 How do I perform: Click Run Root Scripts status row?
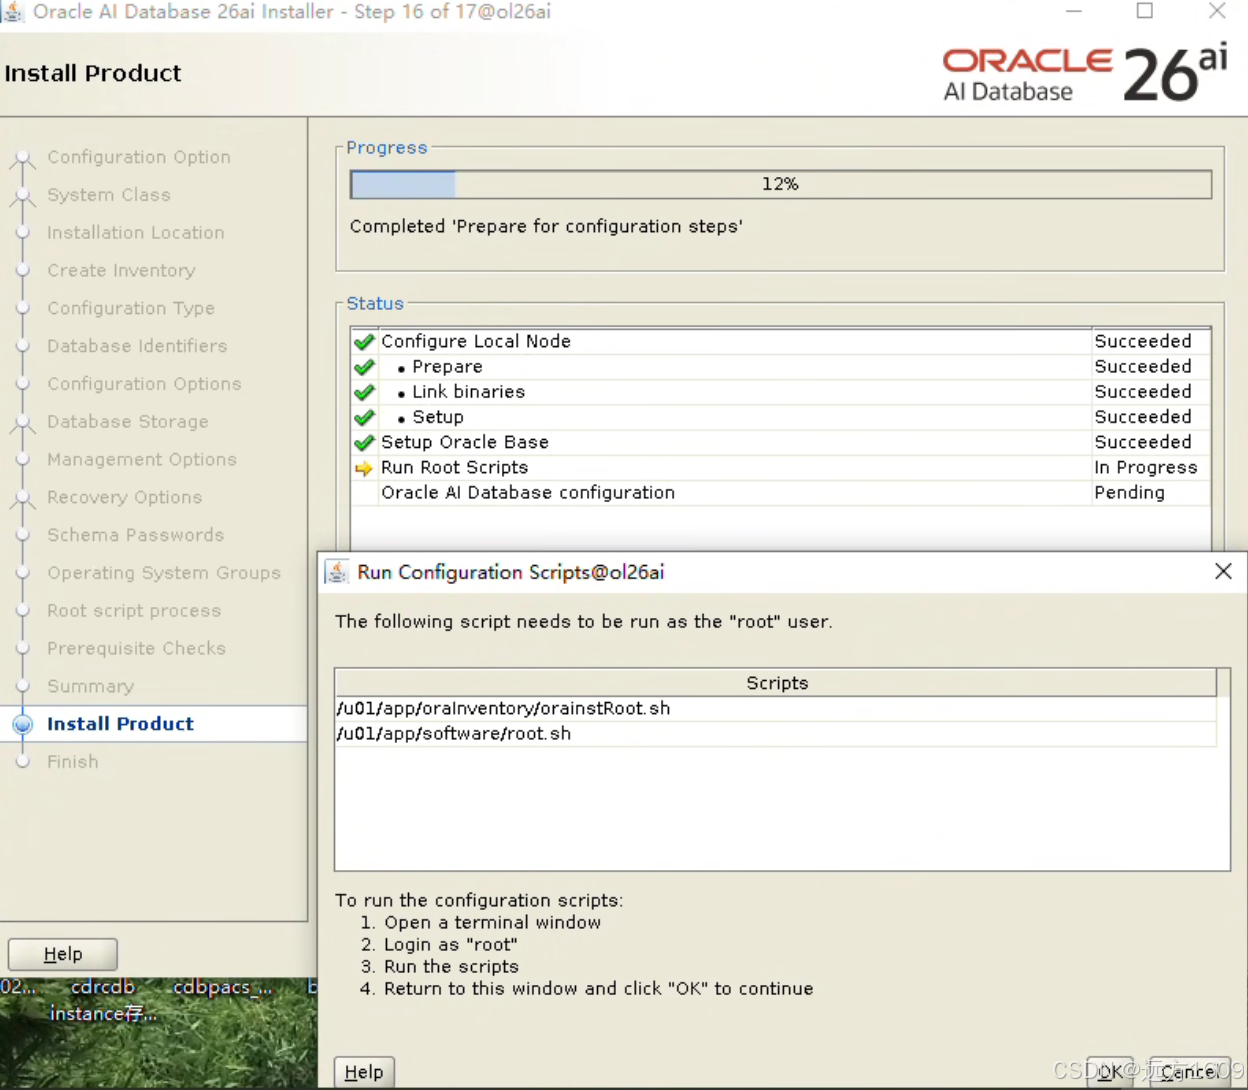(x=781, y=467)
